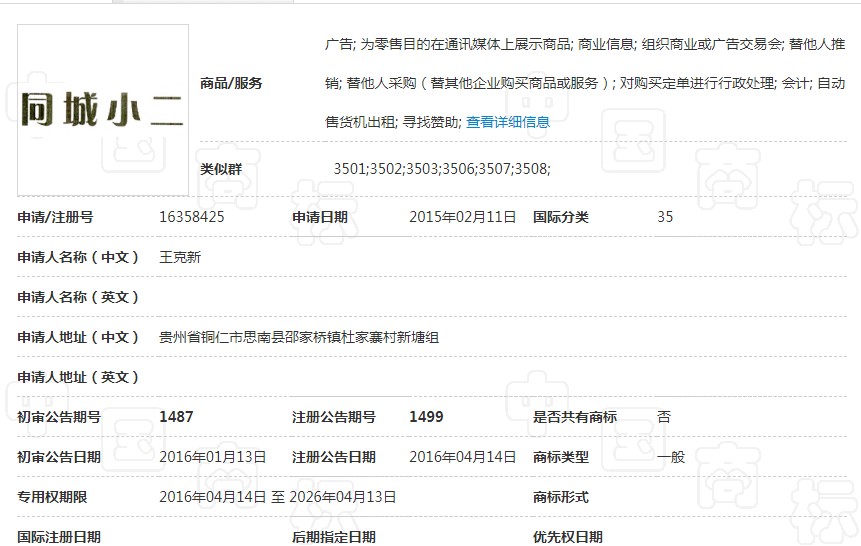Click the registration announcement date 2016年04月14日
Viewport: 861px width, 546px height.
point(463,457)
